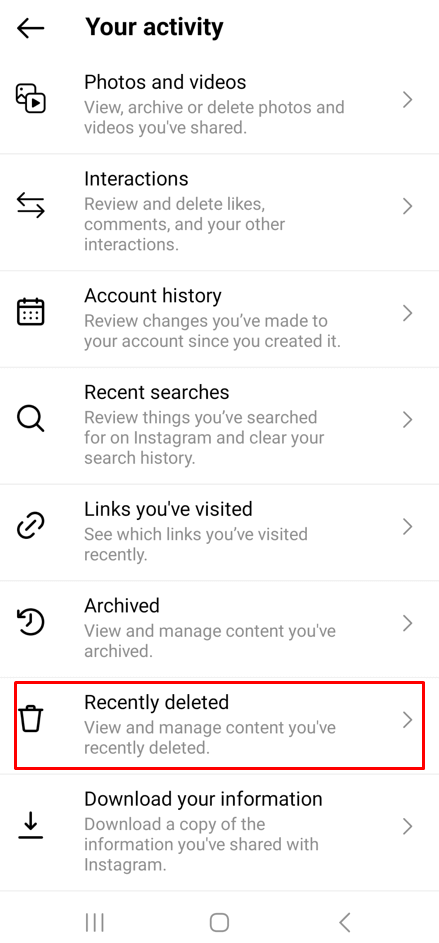The width and height of the screenshot is (439, 943).
Task: Tap the Android system back button
Action: [x=345, y=922]
